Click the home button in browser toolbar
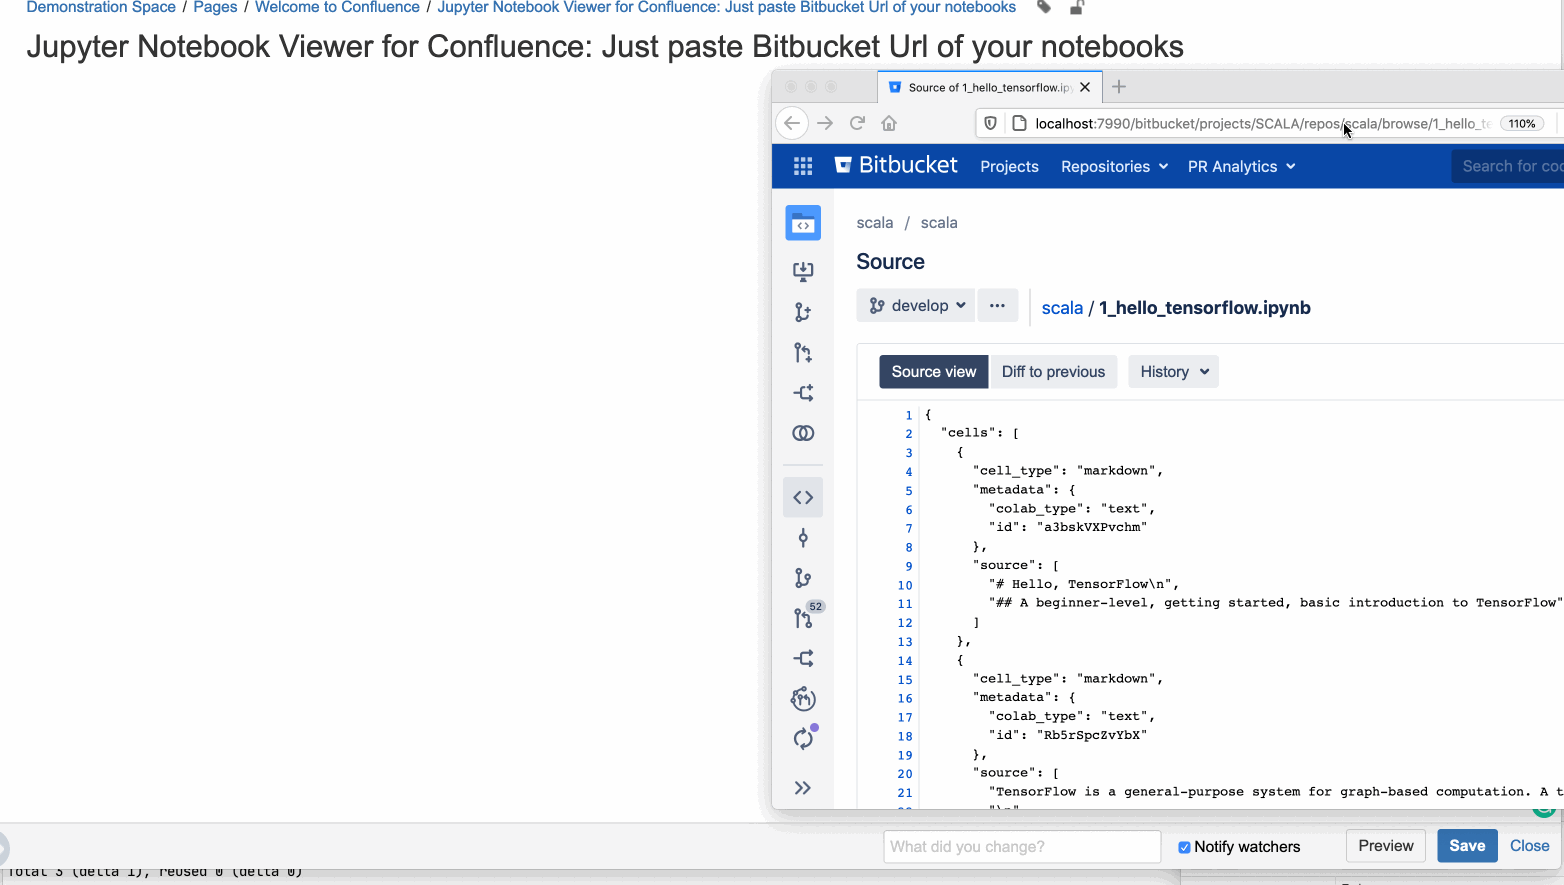1564x885 pixels. tap(888, 122)
